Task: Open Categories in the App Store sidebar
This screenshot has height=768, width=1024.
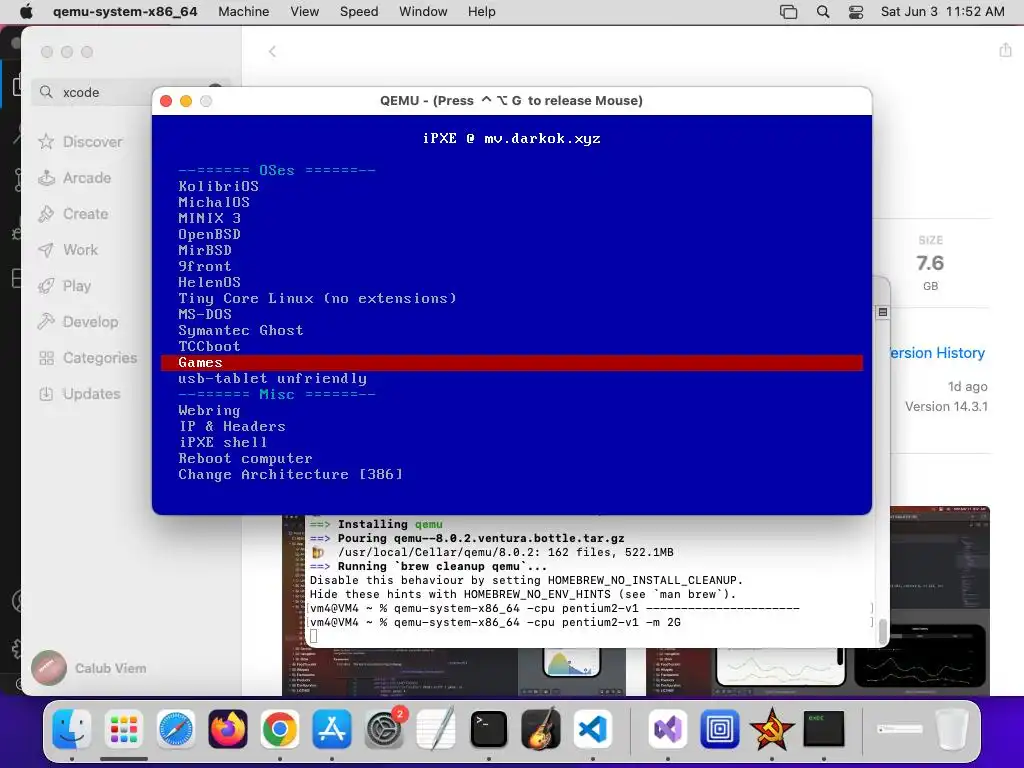Action: tap(88, 358)
